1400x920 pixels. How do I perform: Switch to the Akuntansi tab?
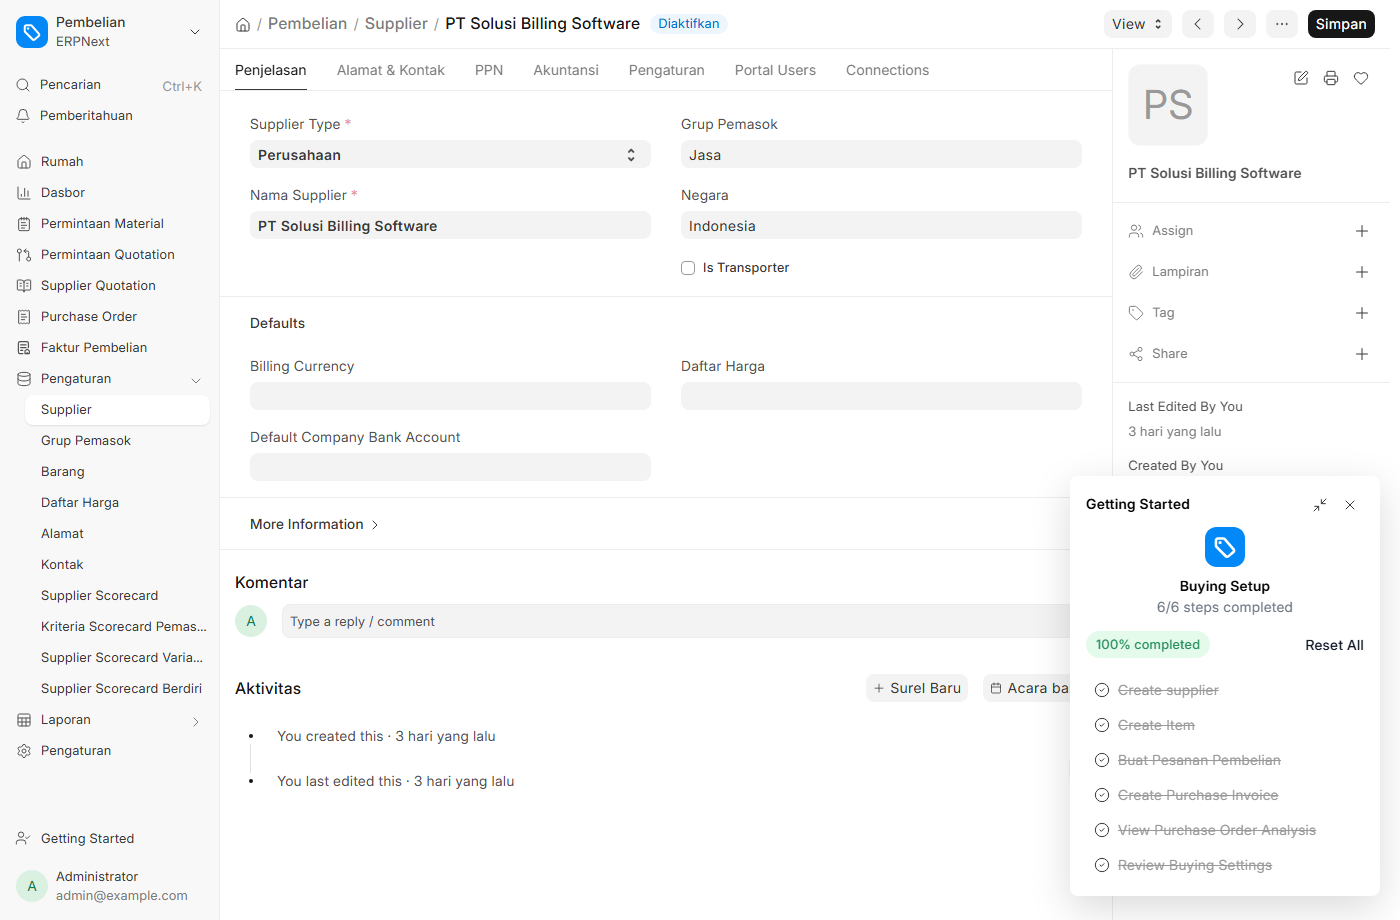click(x=566, y=70)
